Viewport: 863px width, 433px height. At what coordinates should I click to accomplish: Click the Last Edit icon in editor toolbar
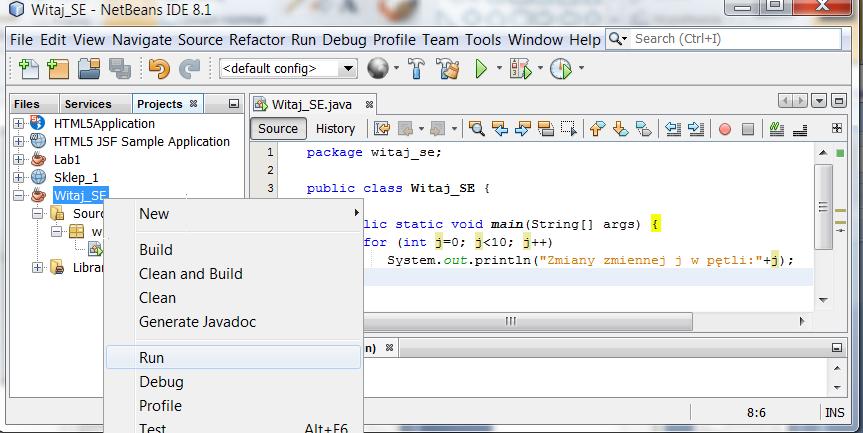(382, 129)
